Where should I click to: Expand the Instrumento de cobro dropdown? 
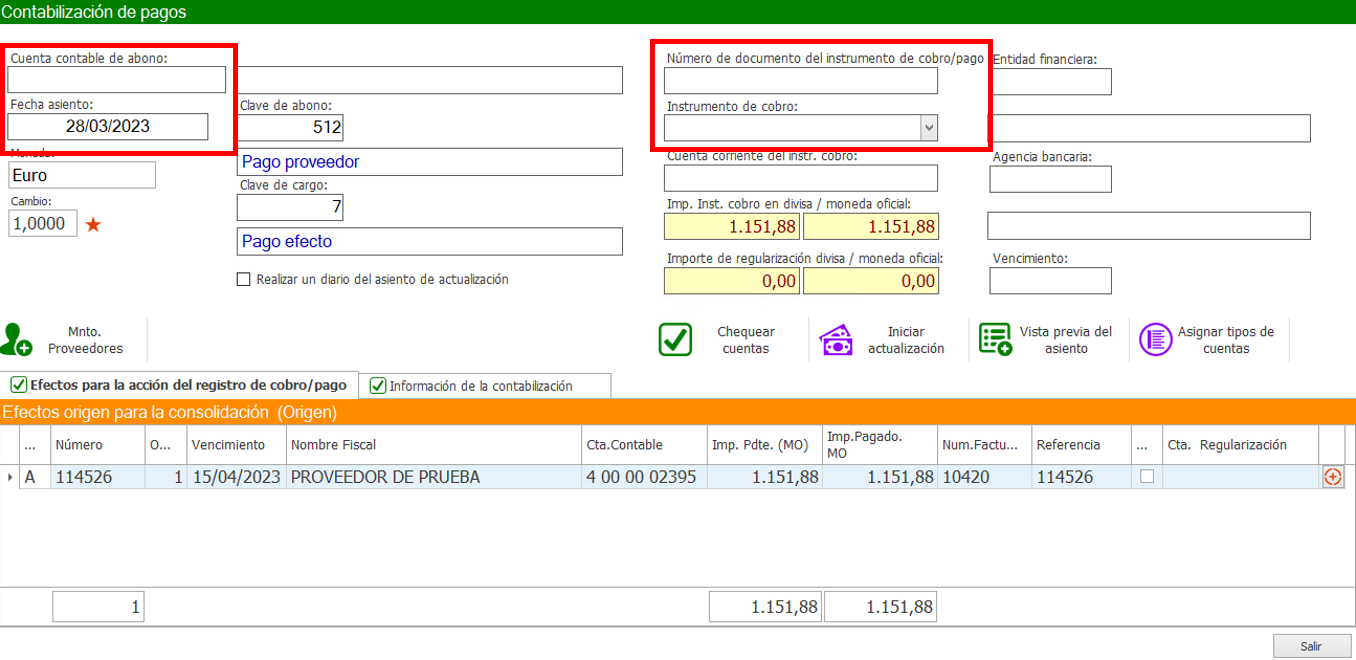coord(929,128)
